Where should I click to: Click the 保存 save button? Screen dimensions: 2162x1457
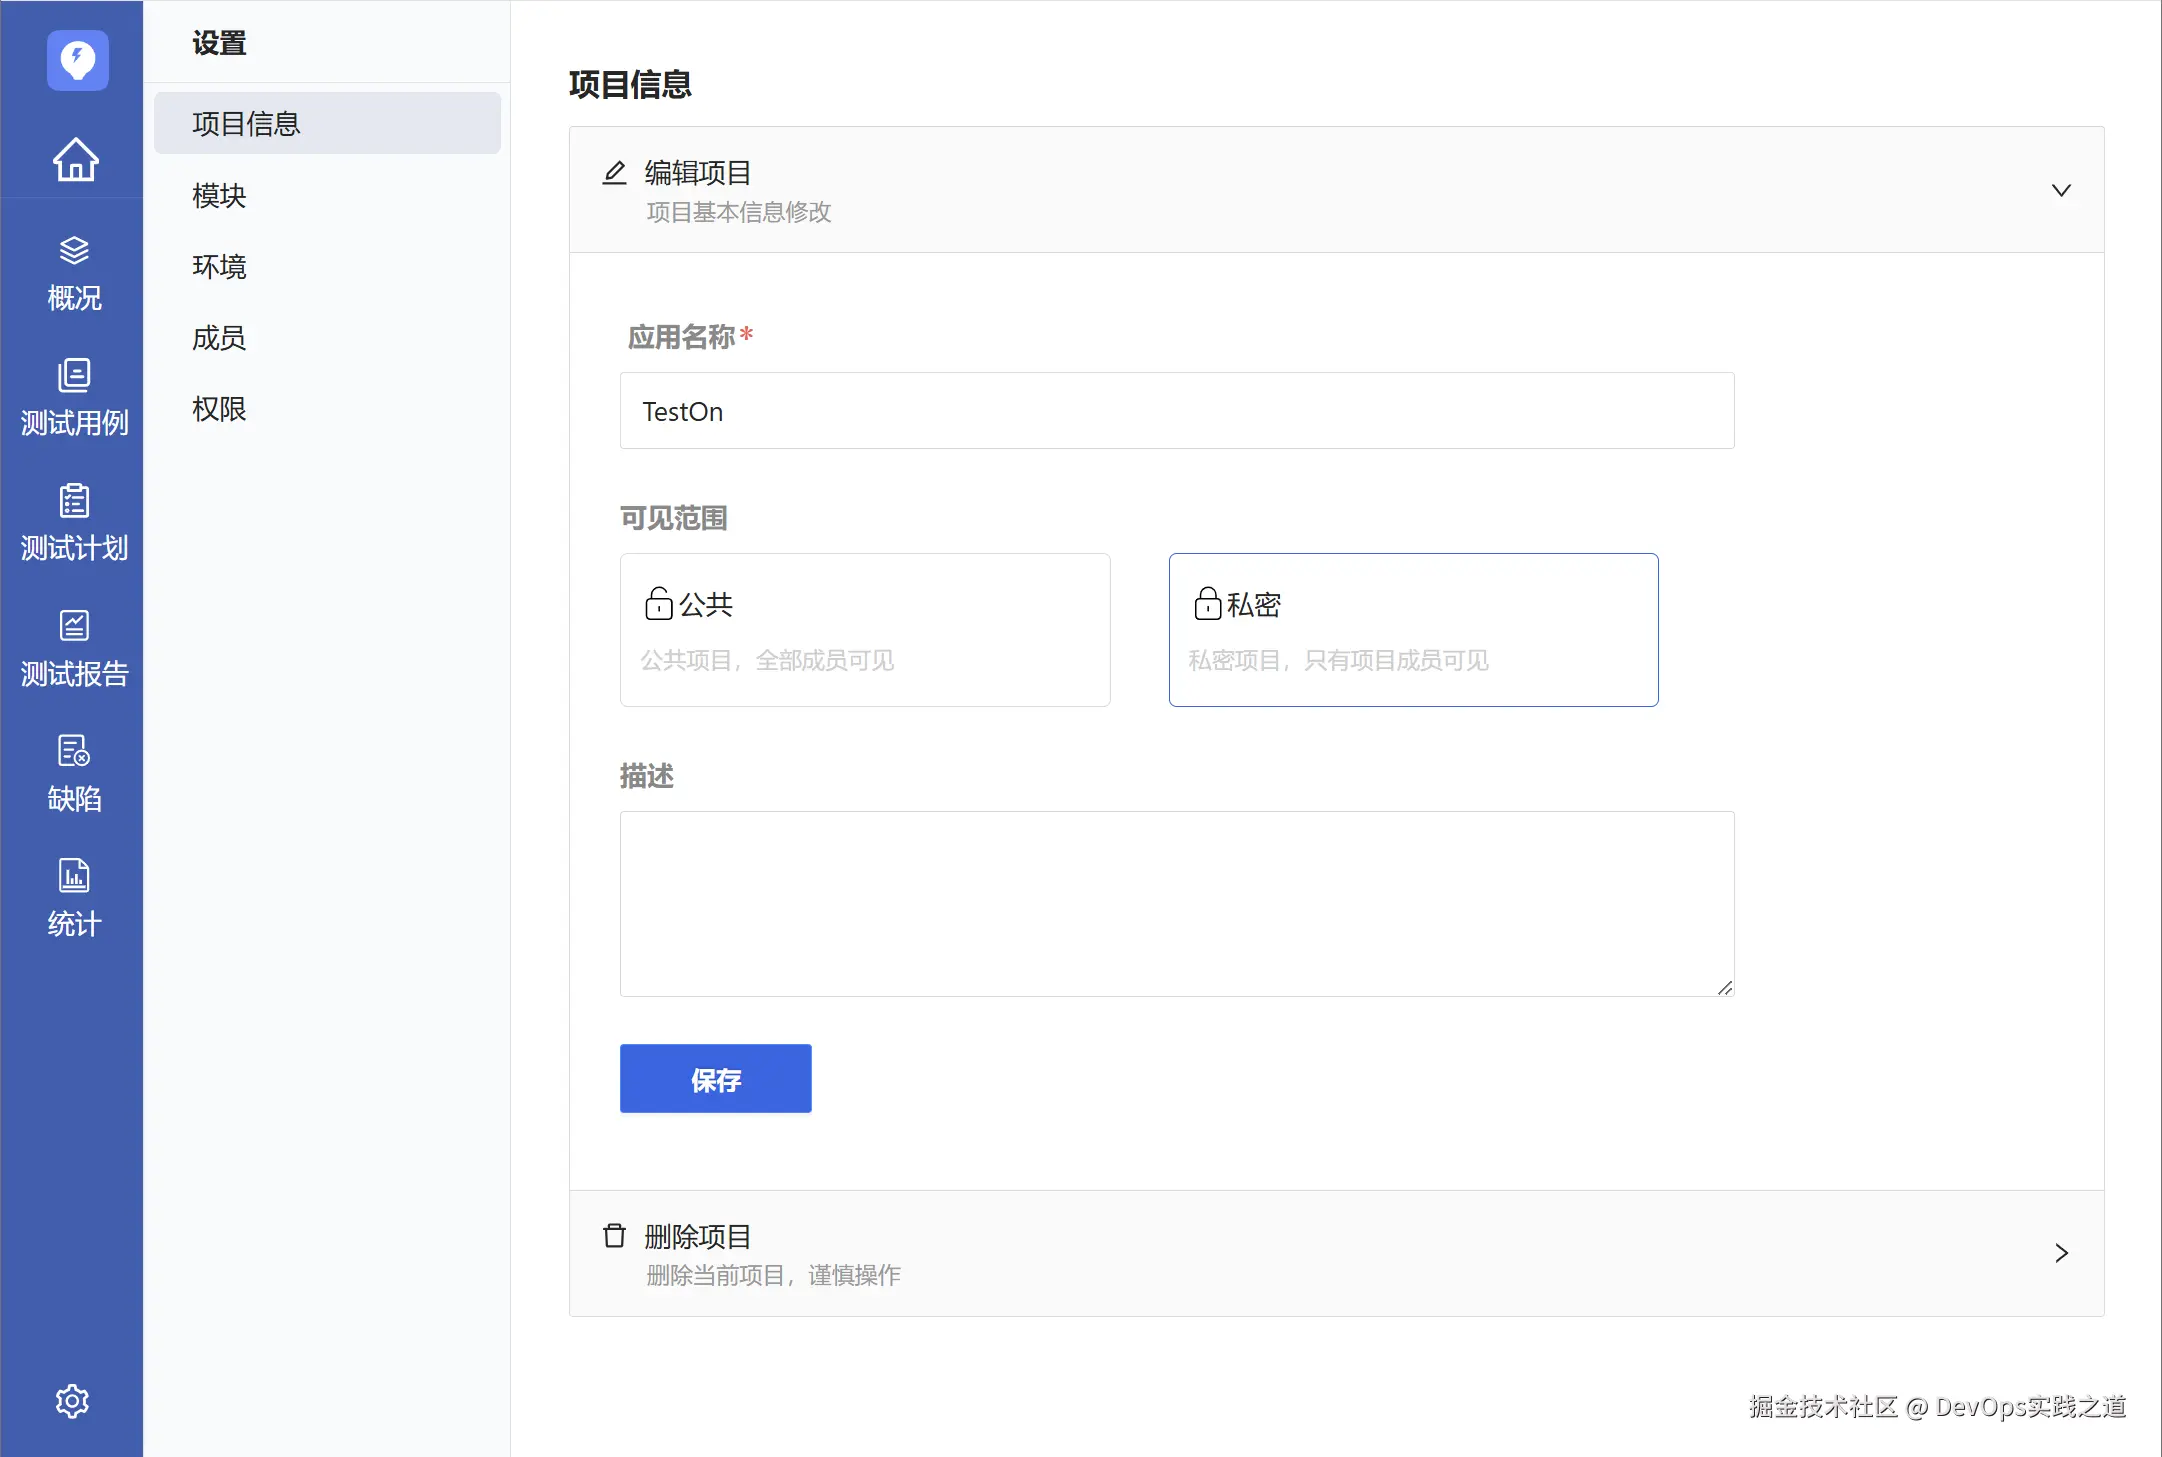tap(715, 1078)
